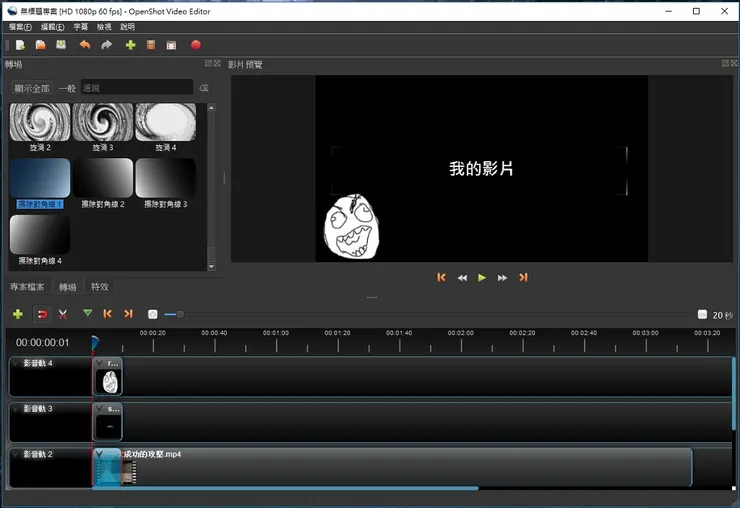The image size is (740, 508).
Task: Click the 顯示全部 filter button
Action: point(32,88)
